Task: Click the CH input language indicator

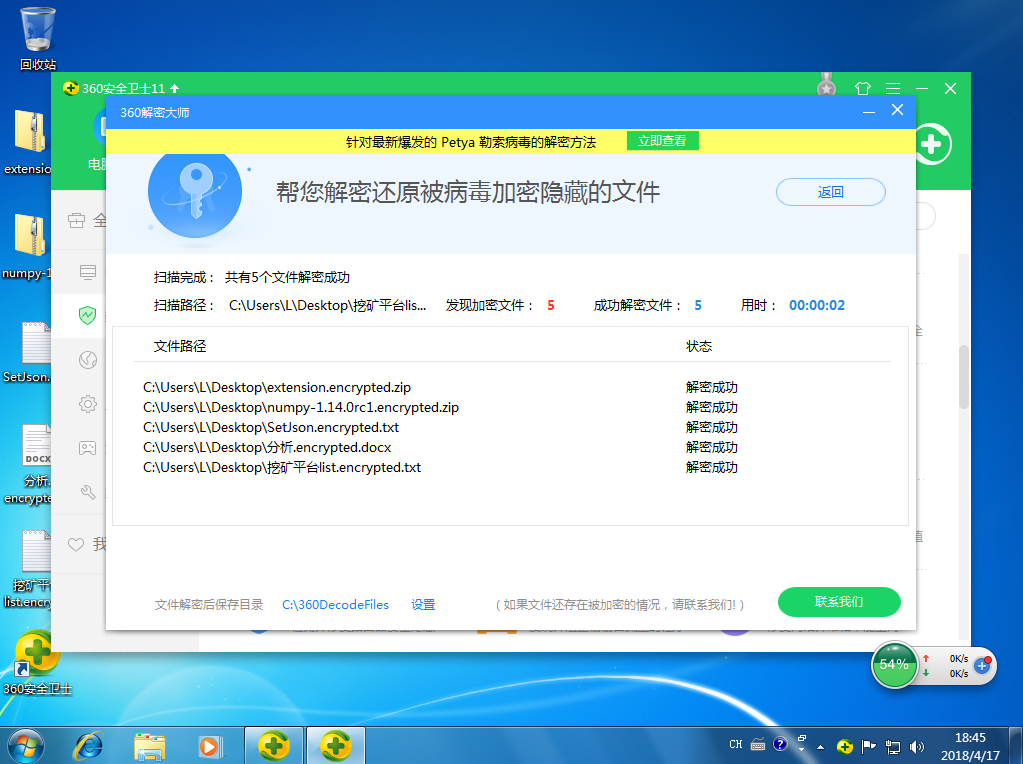Action: (x=736, y=744)
